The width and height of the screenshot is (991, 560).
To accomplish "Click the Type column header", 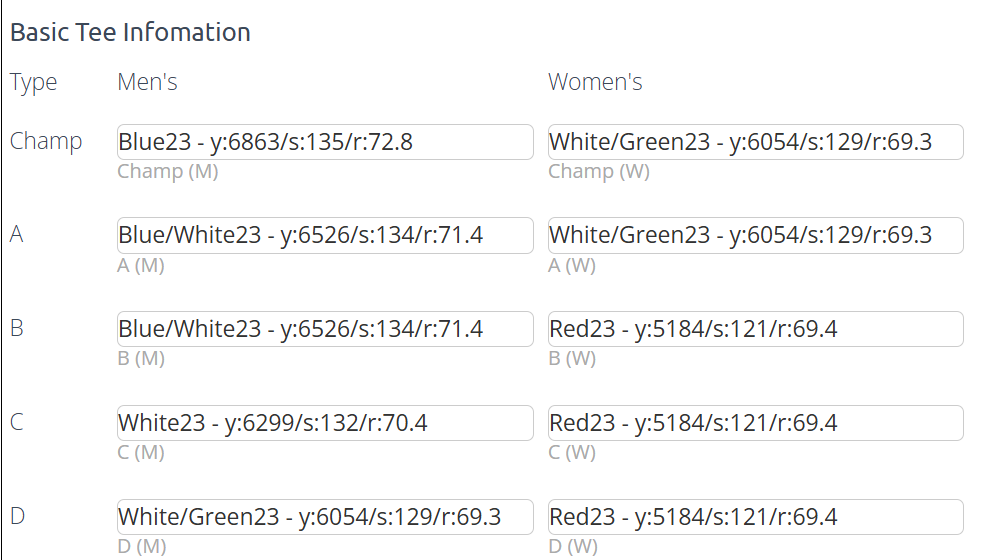I will [x=33, y=83].
